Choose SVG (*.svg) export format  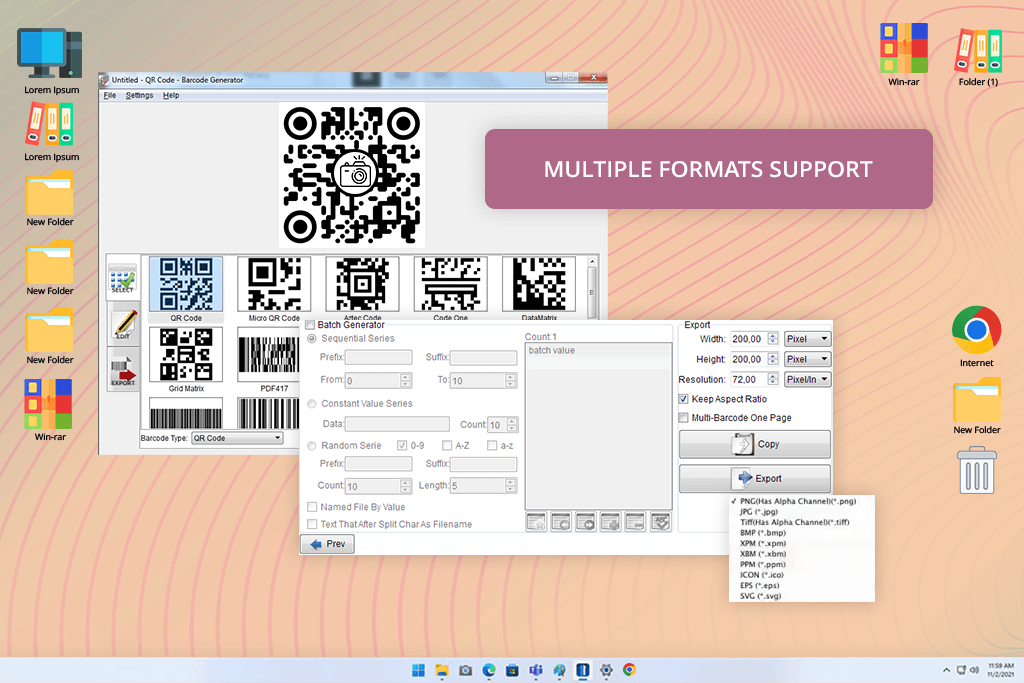click(x=760, y=596)
